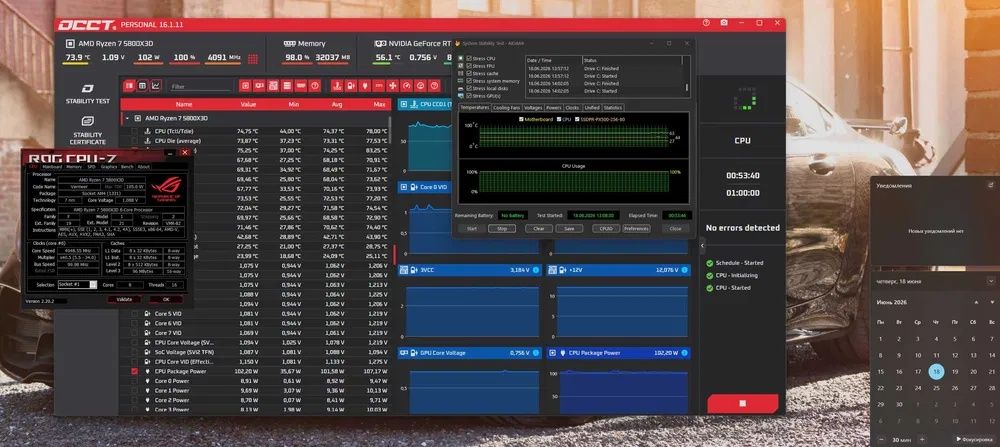Screen dimensions: 1000x447
Task: Stop the OCCT test with the red stop button
Action: click(742, 404)
